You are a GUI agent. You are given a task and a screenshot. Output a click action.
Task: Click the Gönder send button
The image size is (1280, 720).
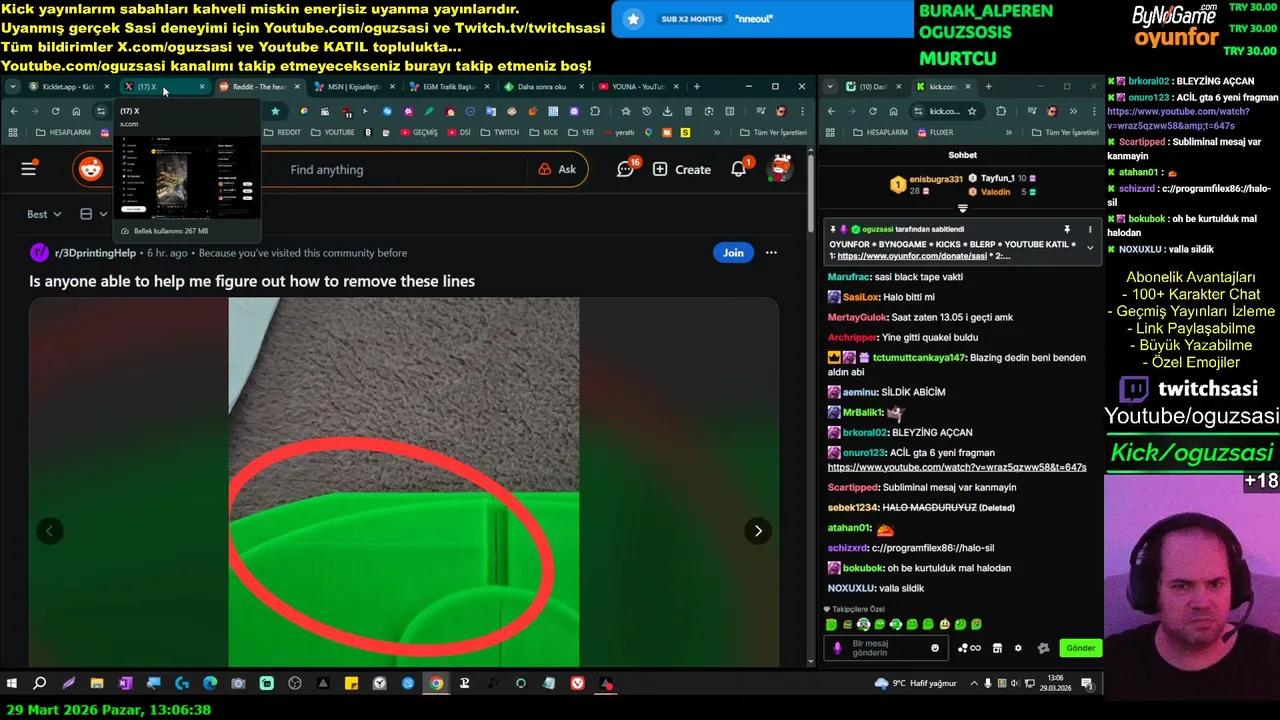tap(1081, 648)
